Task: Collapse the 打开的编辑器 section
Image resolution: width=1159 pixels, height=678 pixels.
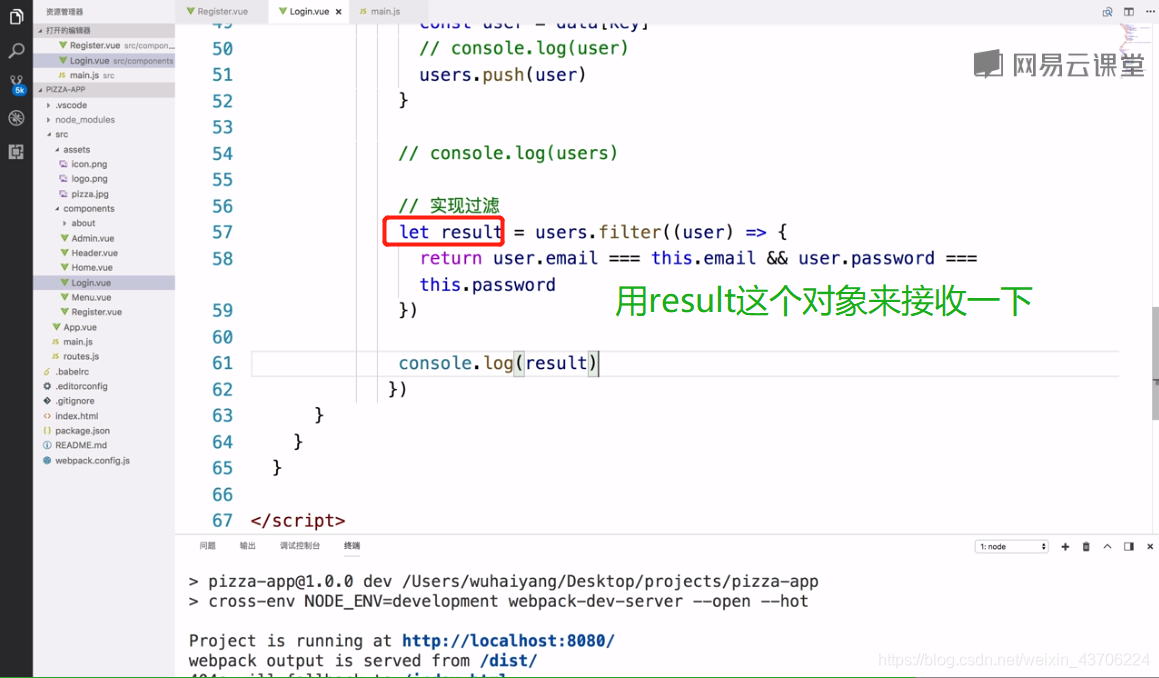Action: 103,30
